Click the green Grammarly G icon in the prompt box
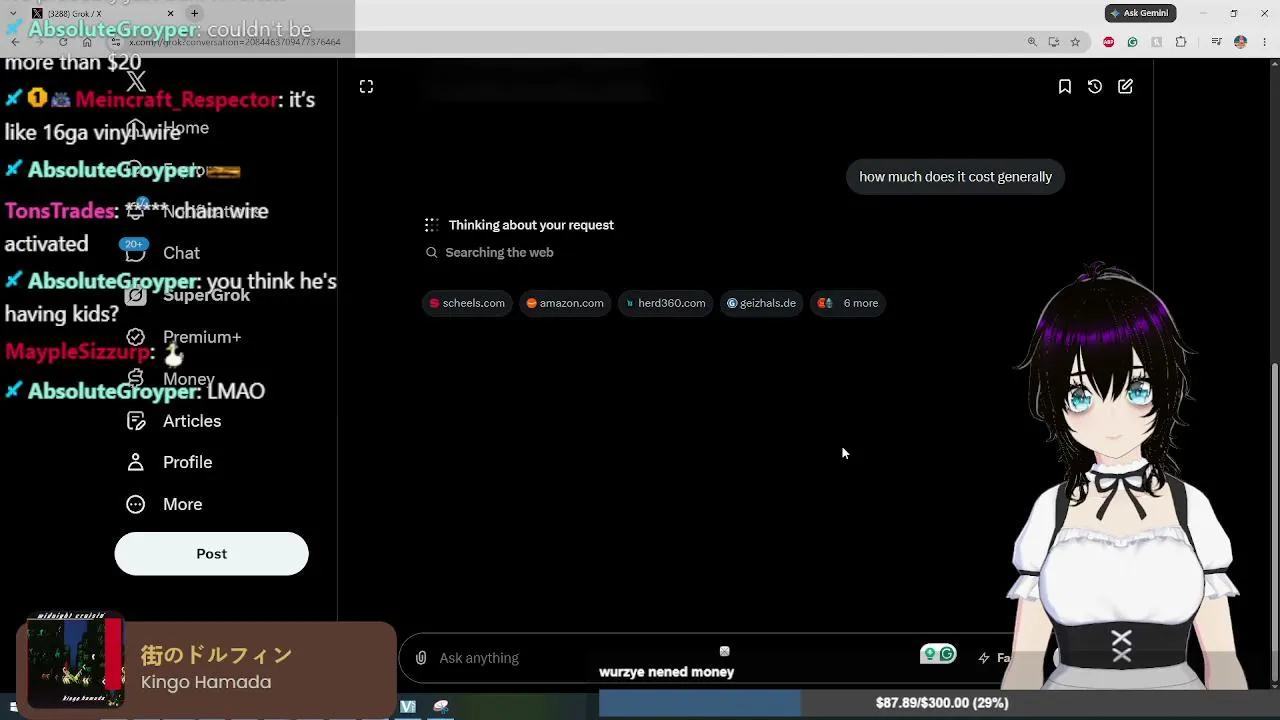 click(946, 655)
